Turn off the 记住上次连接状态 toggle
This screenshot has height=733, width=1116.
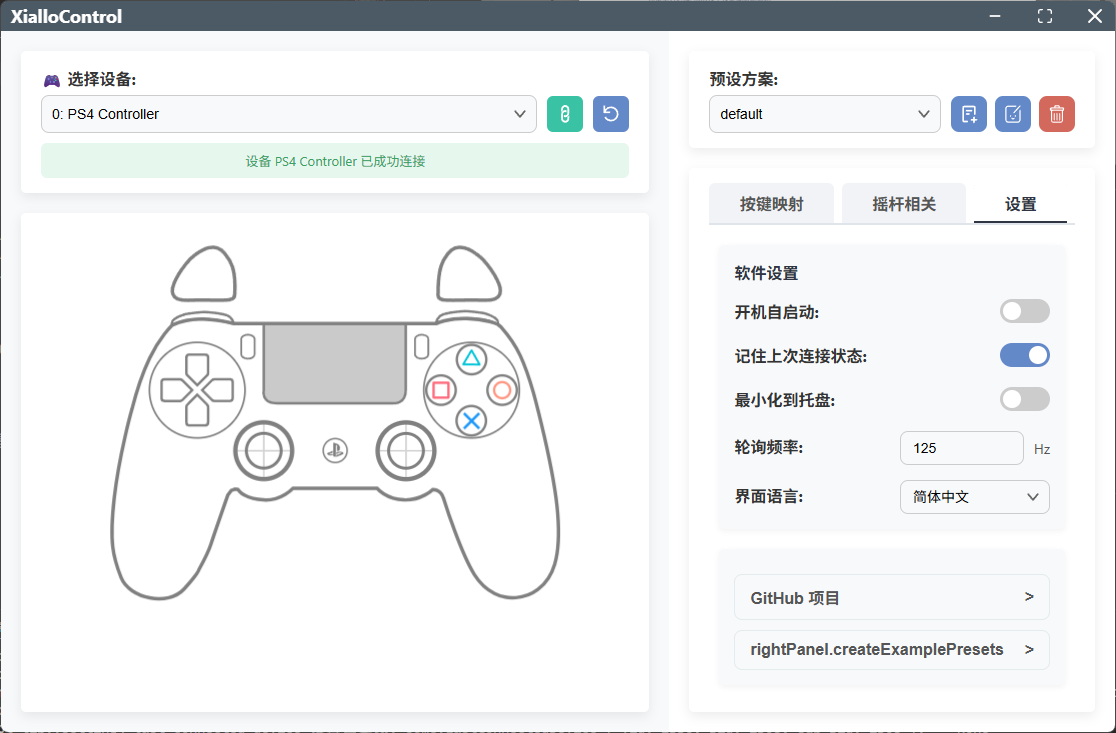1025,355
